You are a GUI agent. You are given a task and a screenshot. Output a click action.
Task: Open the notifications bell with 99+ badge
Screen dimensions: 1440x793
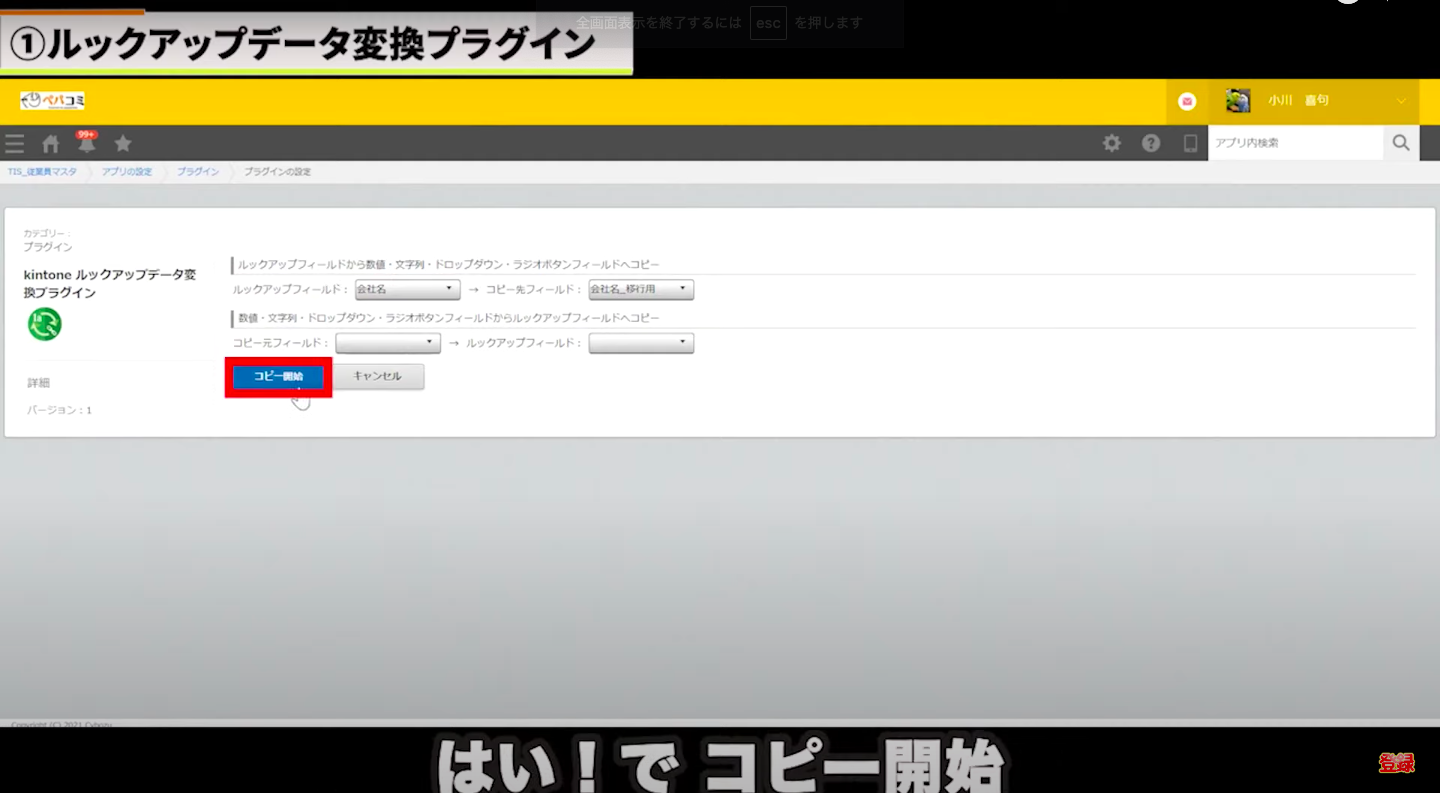(x=87, y=143)
